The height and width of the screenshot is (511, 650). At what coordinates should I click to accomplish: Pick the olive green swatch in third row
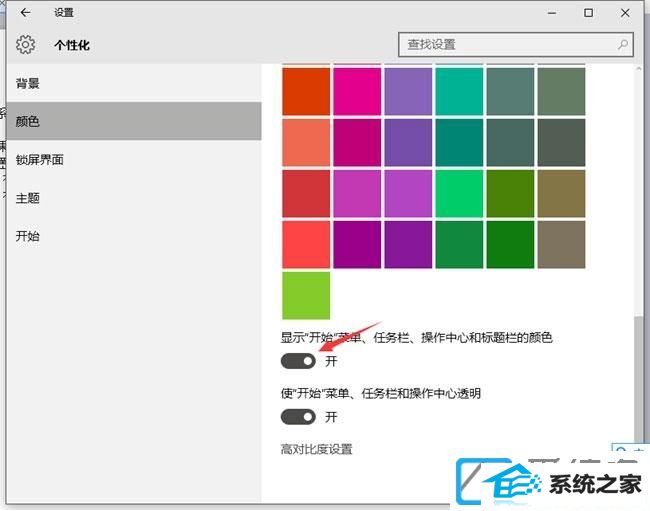coord(510,194)
